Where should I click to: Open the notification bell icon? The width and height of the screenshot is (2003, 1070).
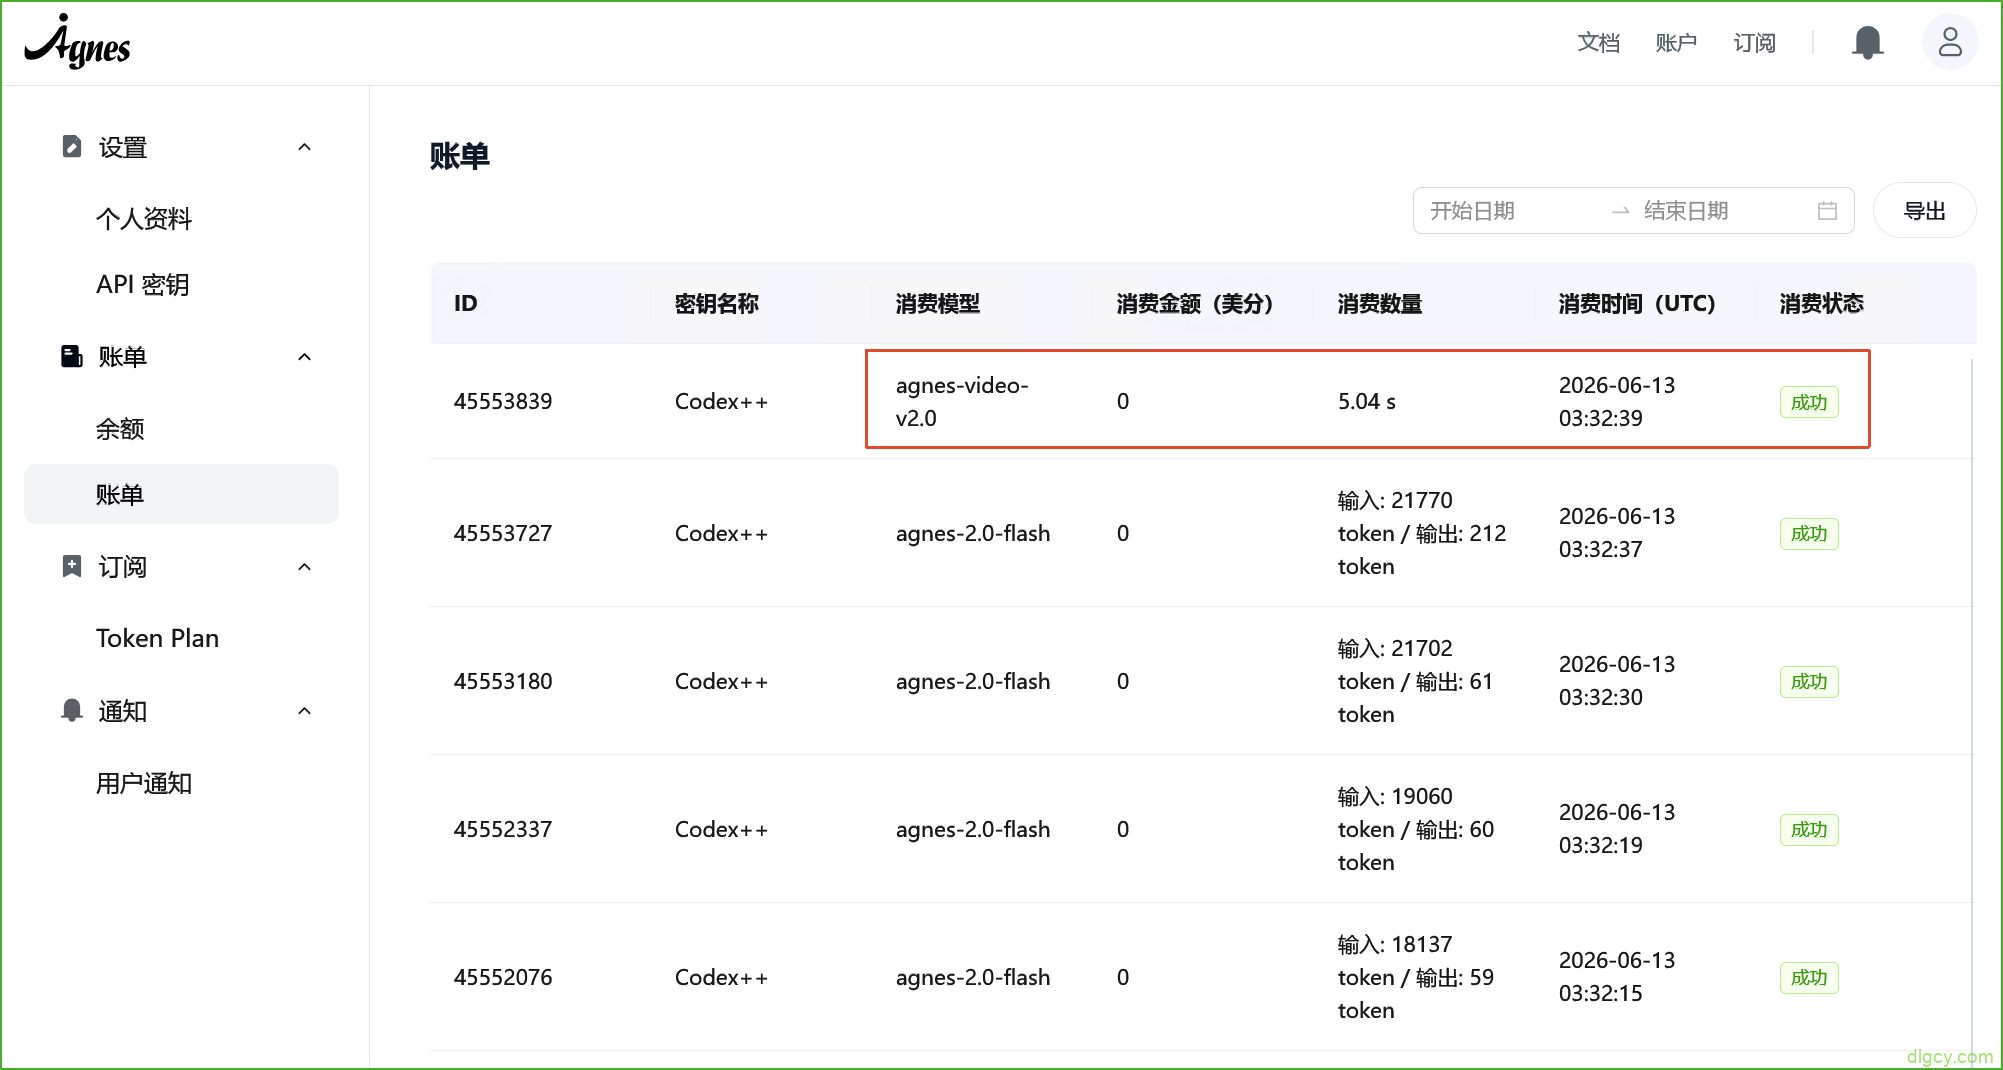[x=1867, y=42]
